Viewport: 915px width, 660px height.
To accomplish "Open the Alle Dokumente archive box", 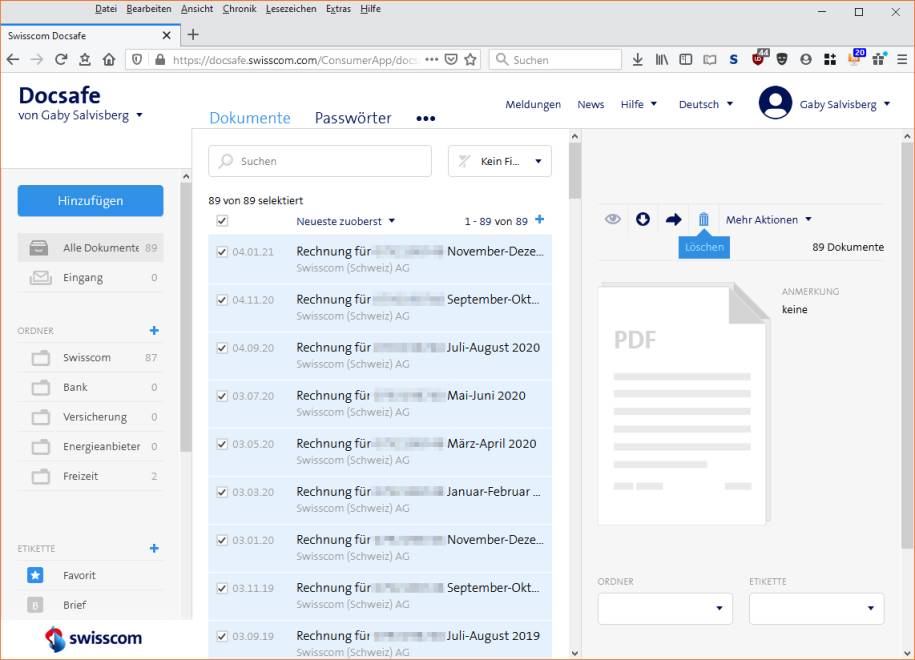I will pos(39,248).
